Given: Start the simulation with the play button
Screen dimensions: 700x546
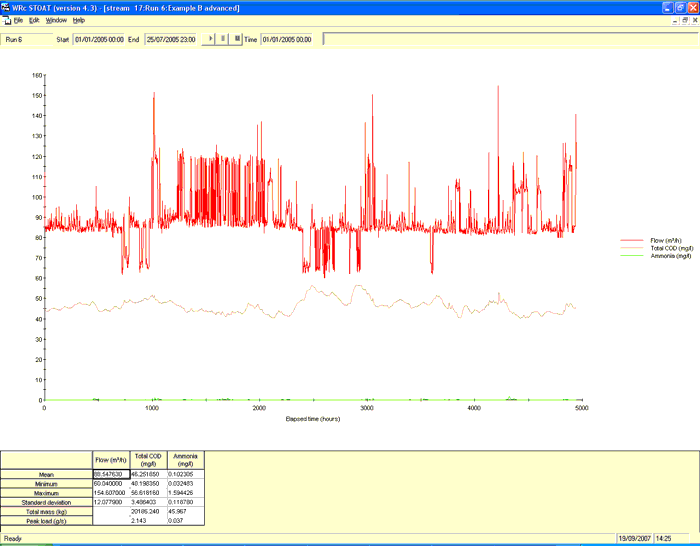Looking at the screenshot, I should click(208, 39).
